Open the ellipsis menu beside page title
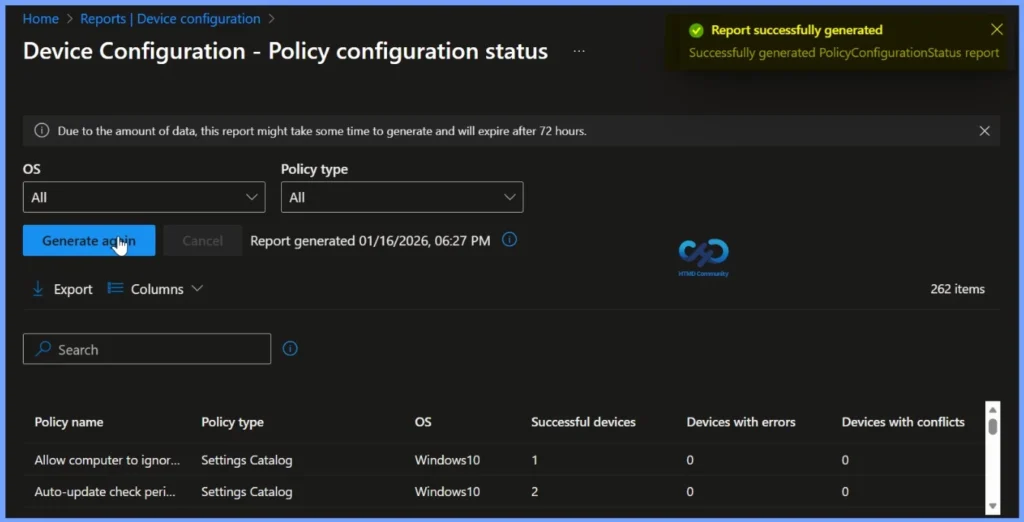1024x522 pixels. [579, 51]
